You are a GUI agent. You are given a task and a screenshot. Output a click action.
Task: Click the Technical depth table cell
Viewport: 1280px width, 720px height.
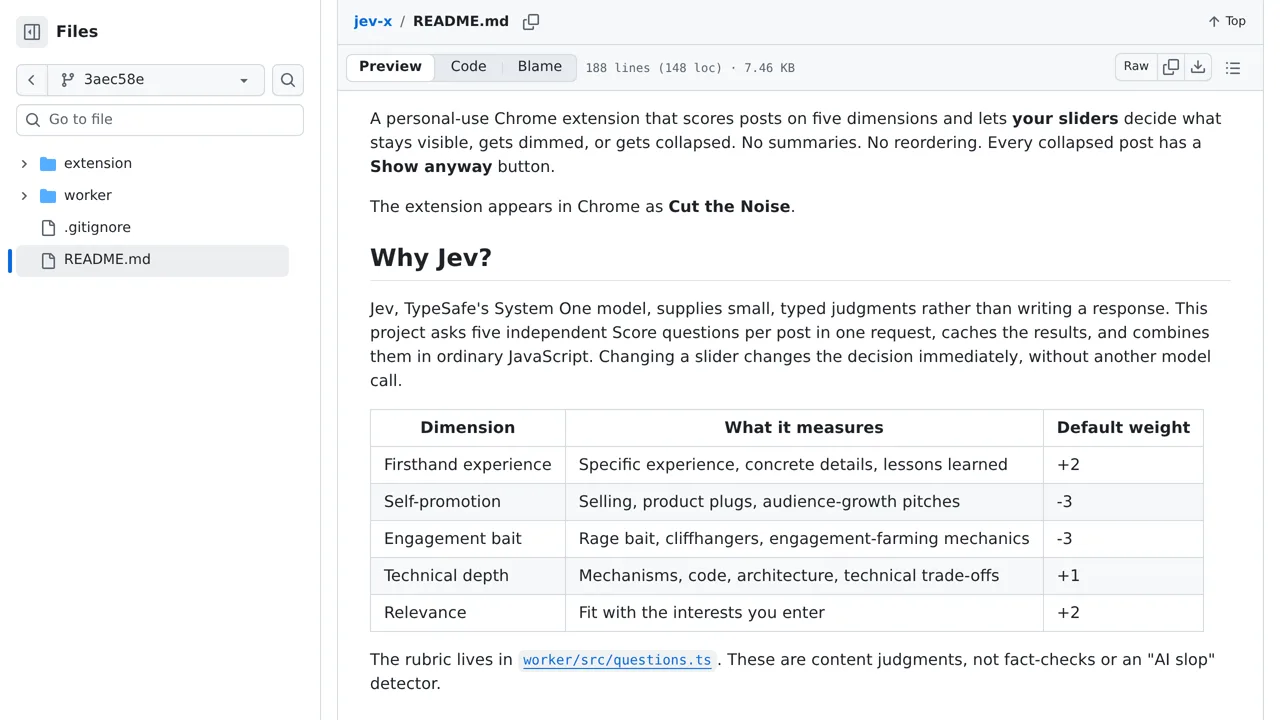(468, 576)
